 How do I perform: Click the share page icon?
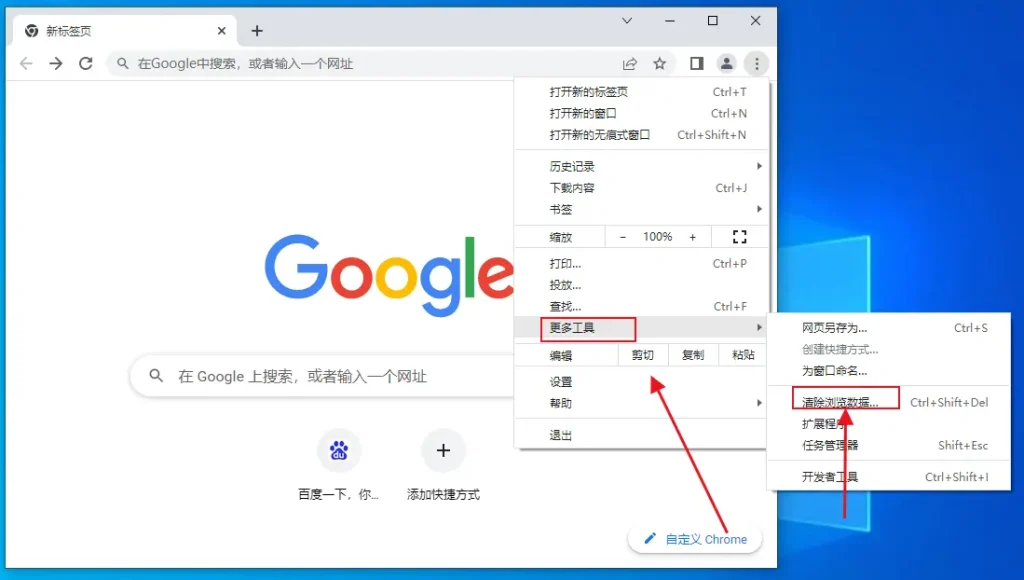[630, 63]
